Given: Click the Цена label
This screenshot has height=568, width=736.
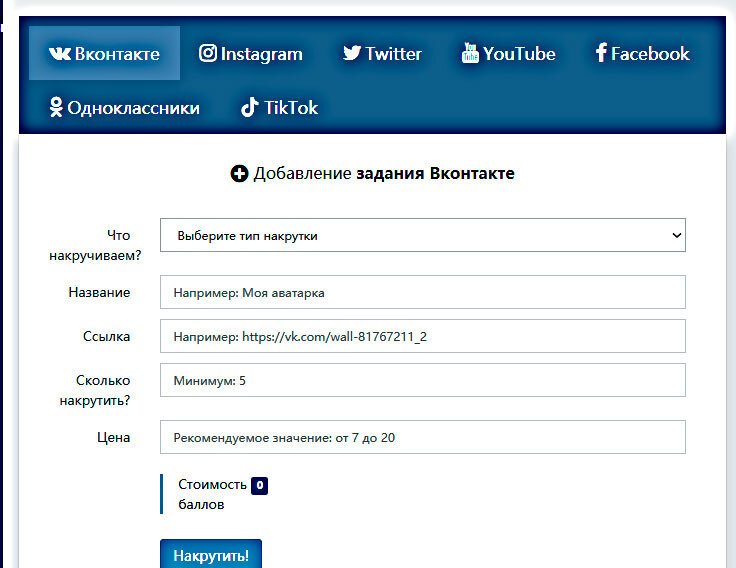Looking at the screenshot, I should tap(113, 438).
